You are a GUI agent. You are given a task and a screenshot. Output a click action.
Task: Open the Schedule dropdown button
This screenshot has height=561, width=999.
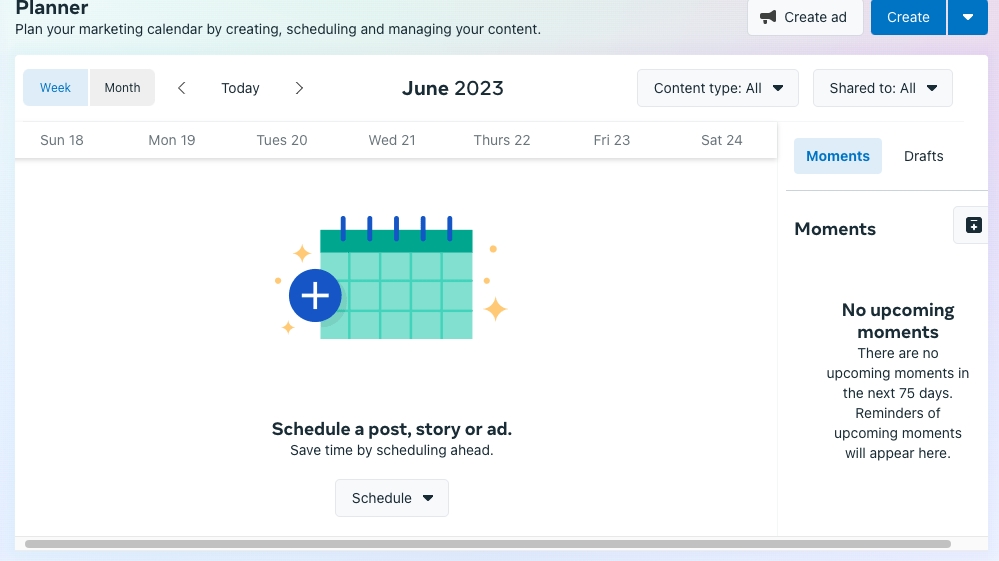click(391, 498)
